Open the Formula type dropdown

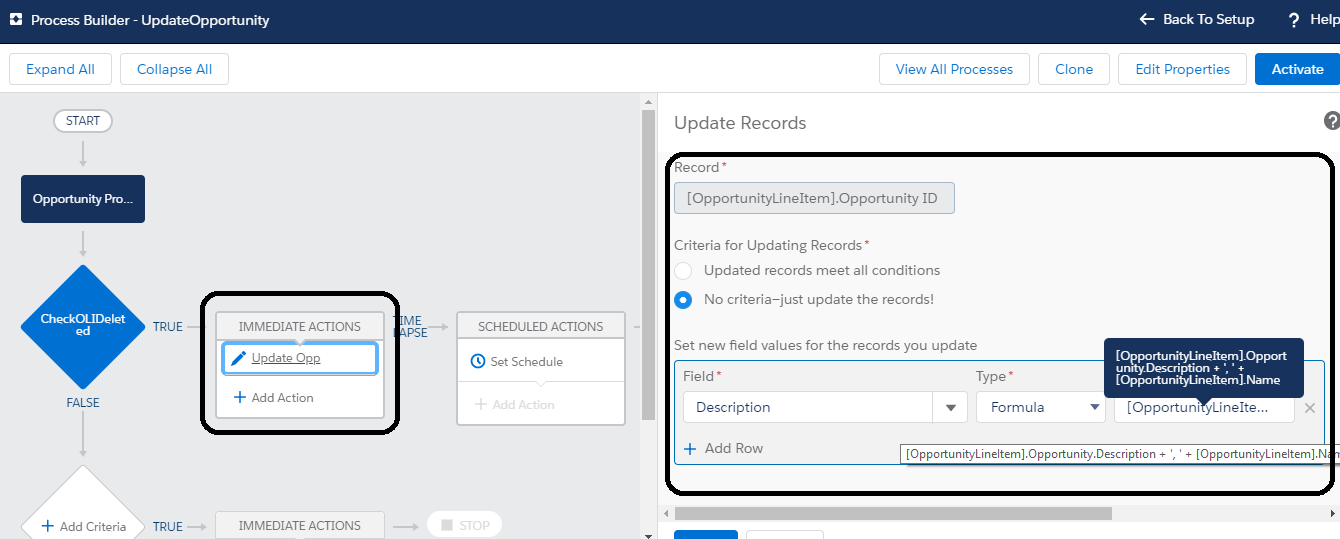click(1040, 407)
